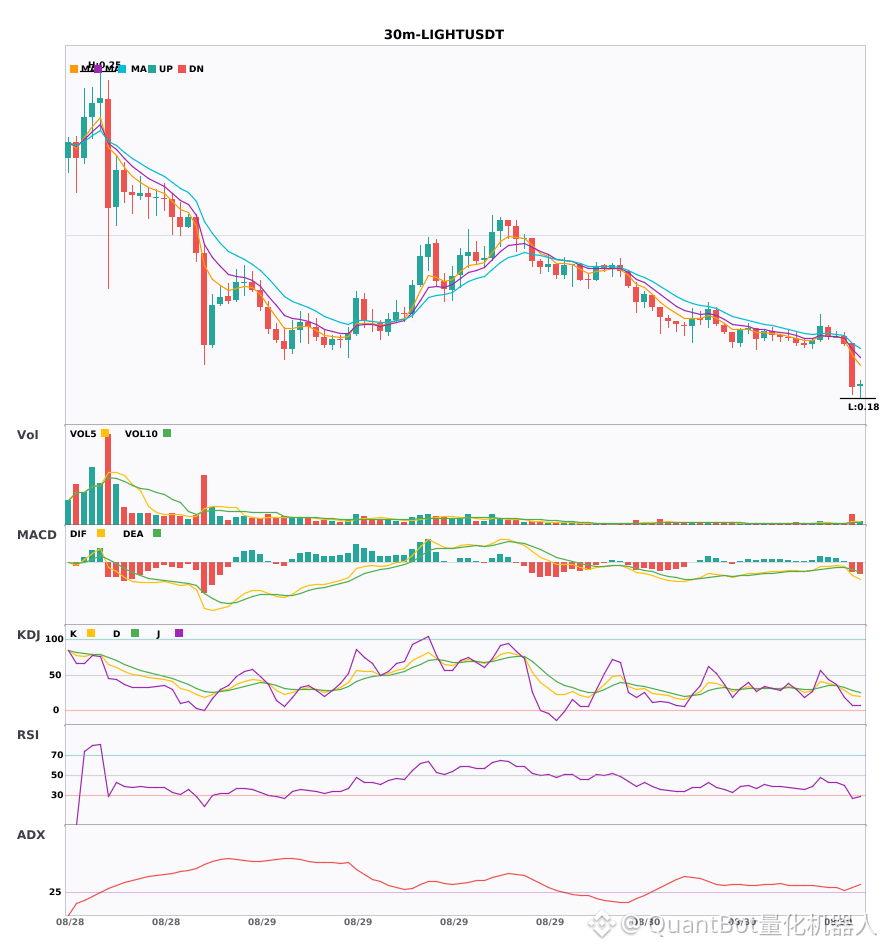
Task: Click the green DEA legend swatch
Action: point(157,533)
